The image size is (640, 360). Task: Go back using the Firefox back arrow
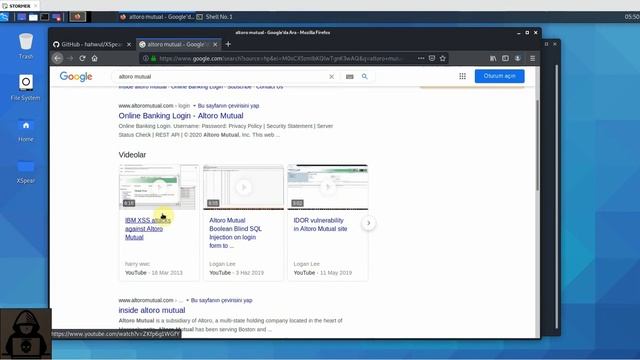[x=58, y=58]
